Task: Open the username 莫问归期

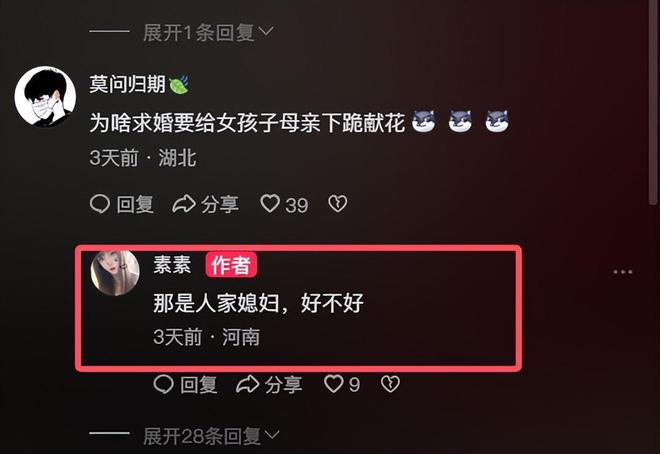Action: [127, 85]
